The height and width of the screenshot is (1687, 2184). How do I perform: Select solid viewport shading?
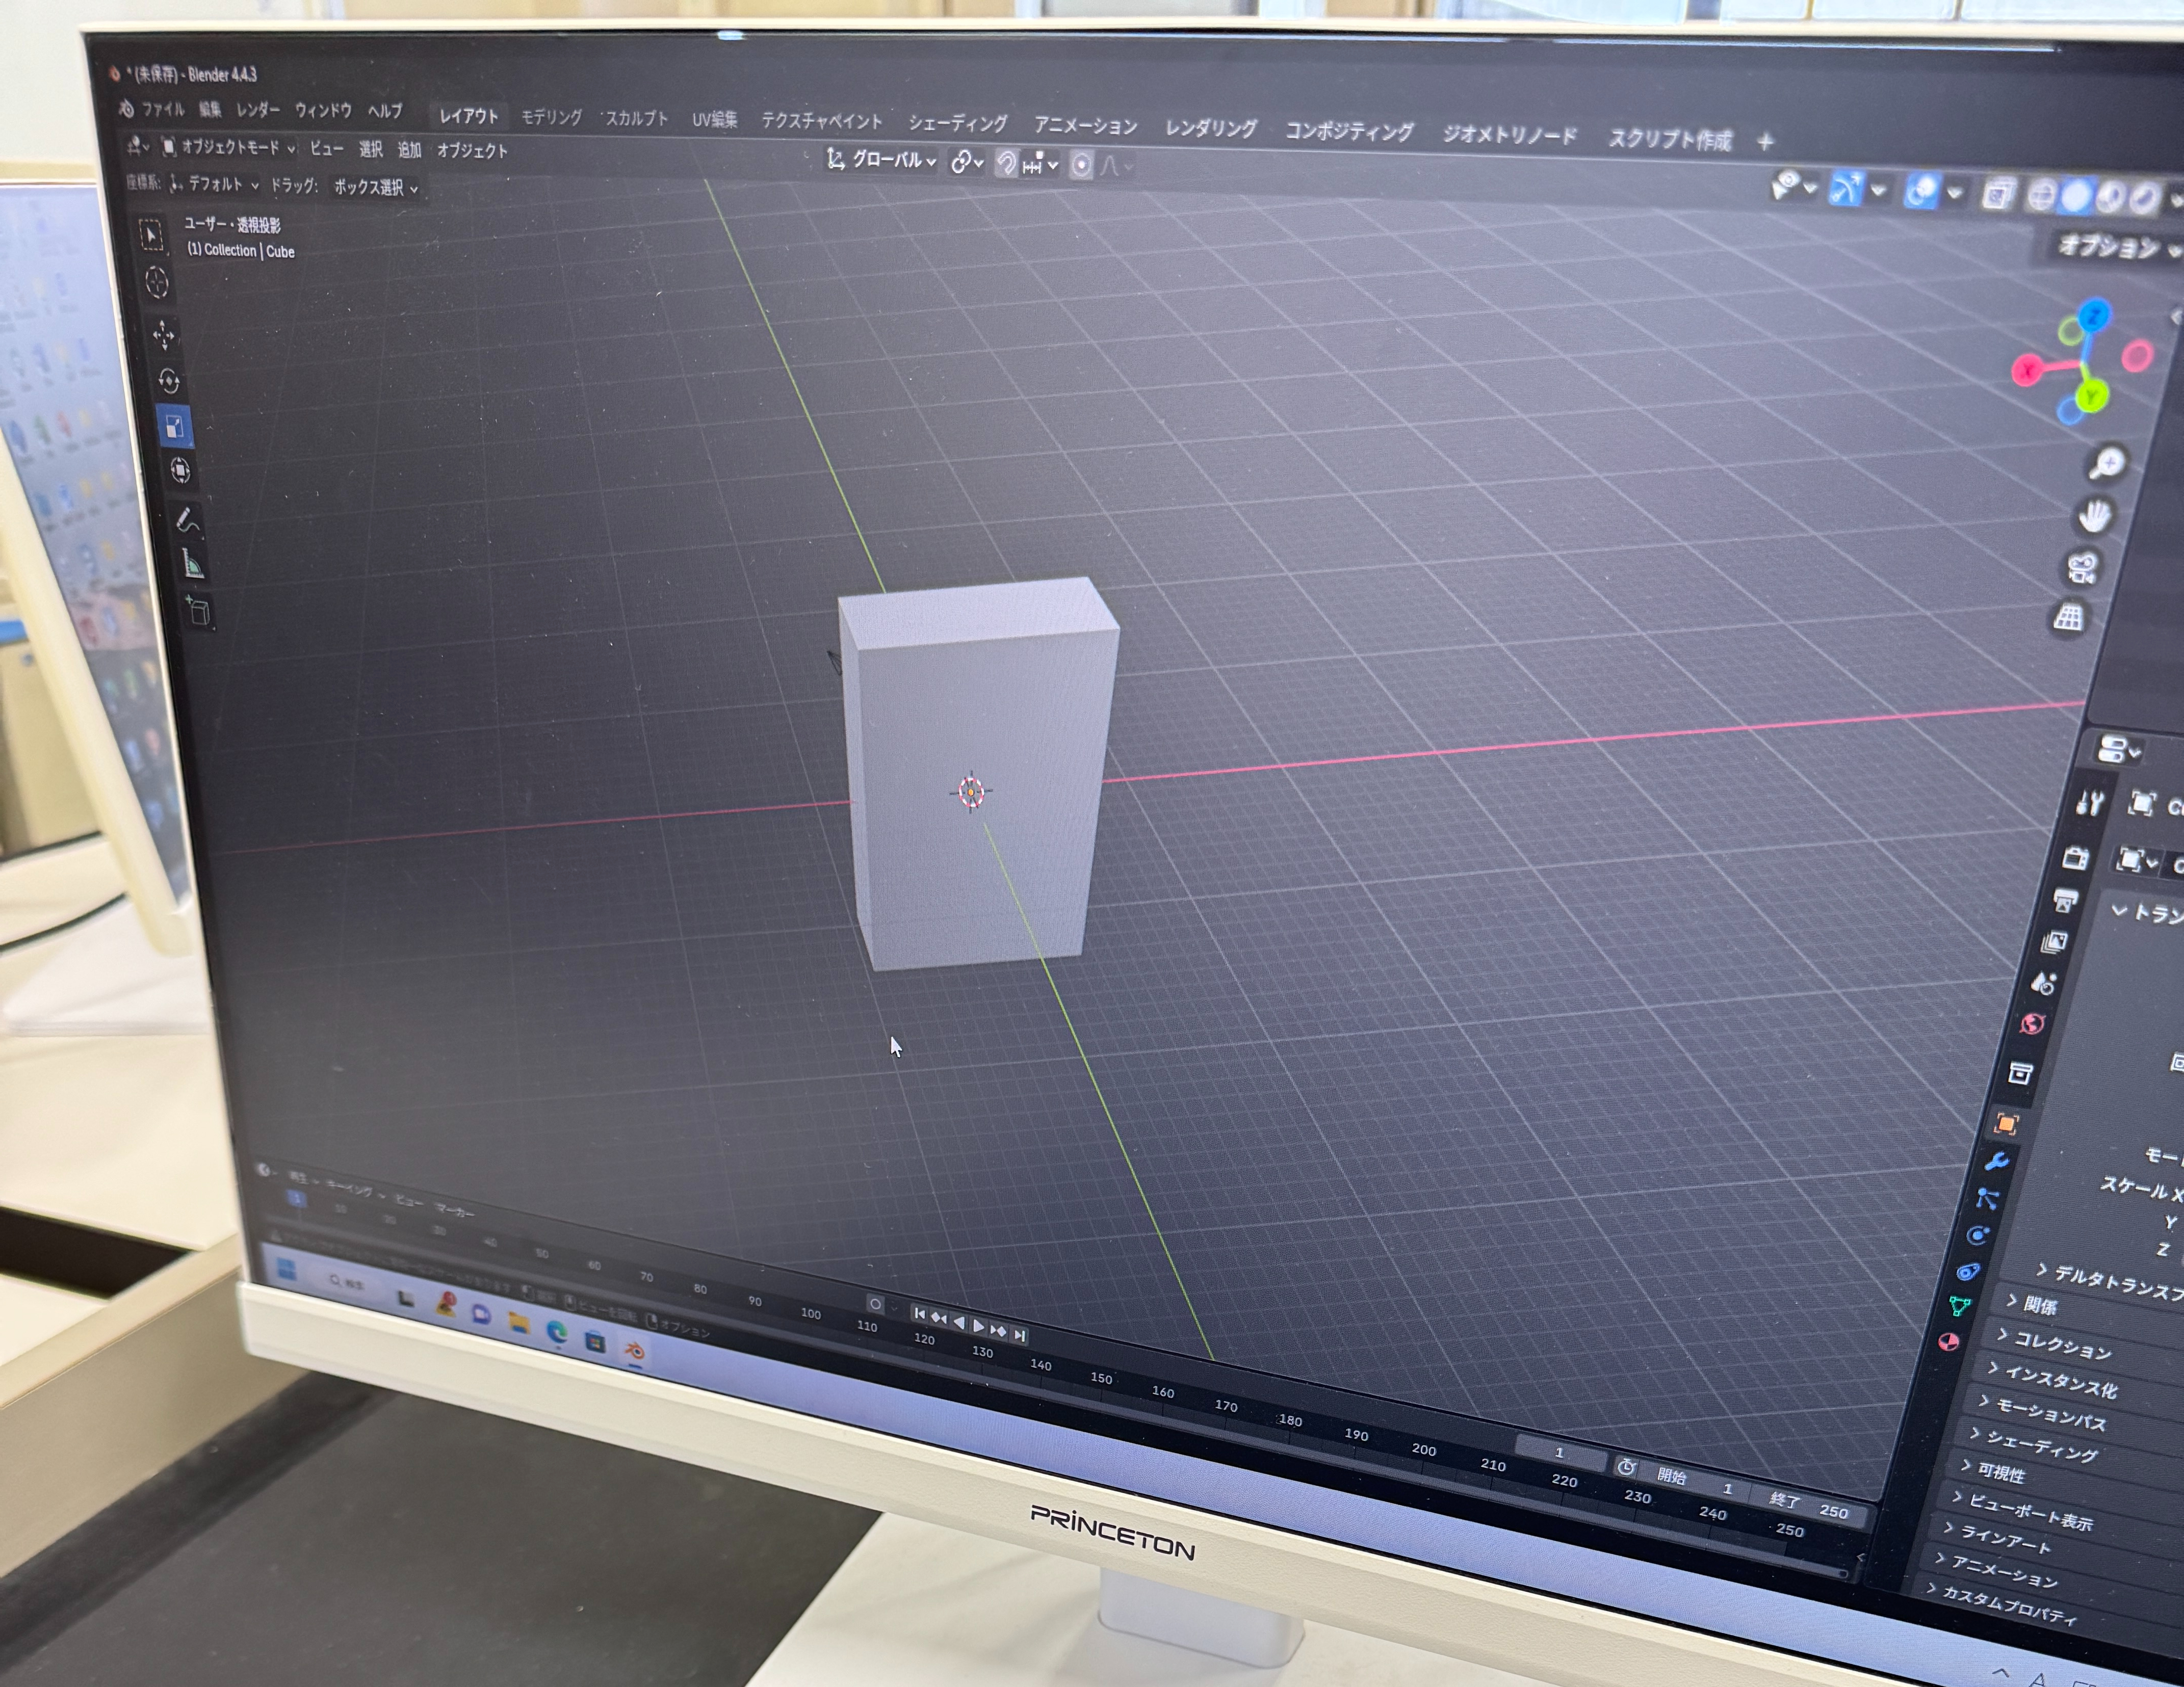[2076, 197]
